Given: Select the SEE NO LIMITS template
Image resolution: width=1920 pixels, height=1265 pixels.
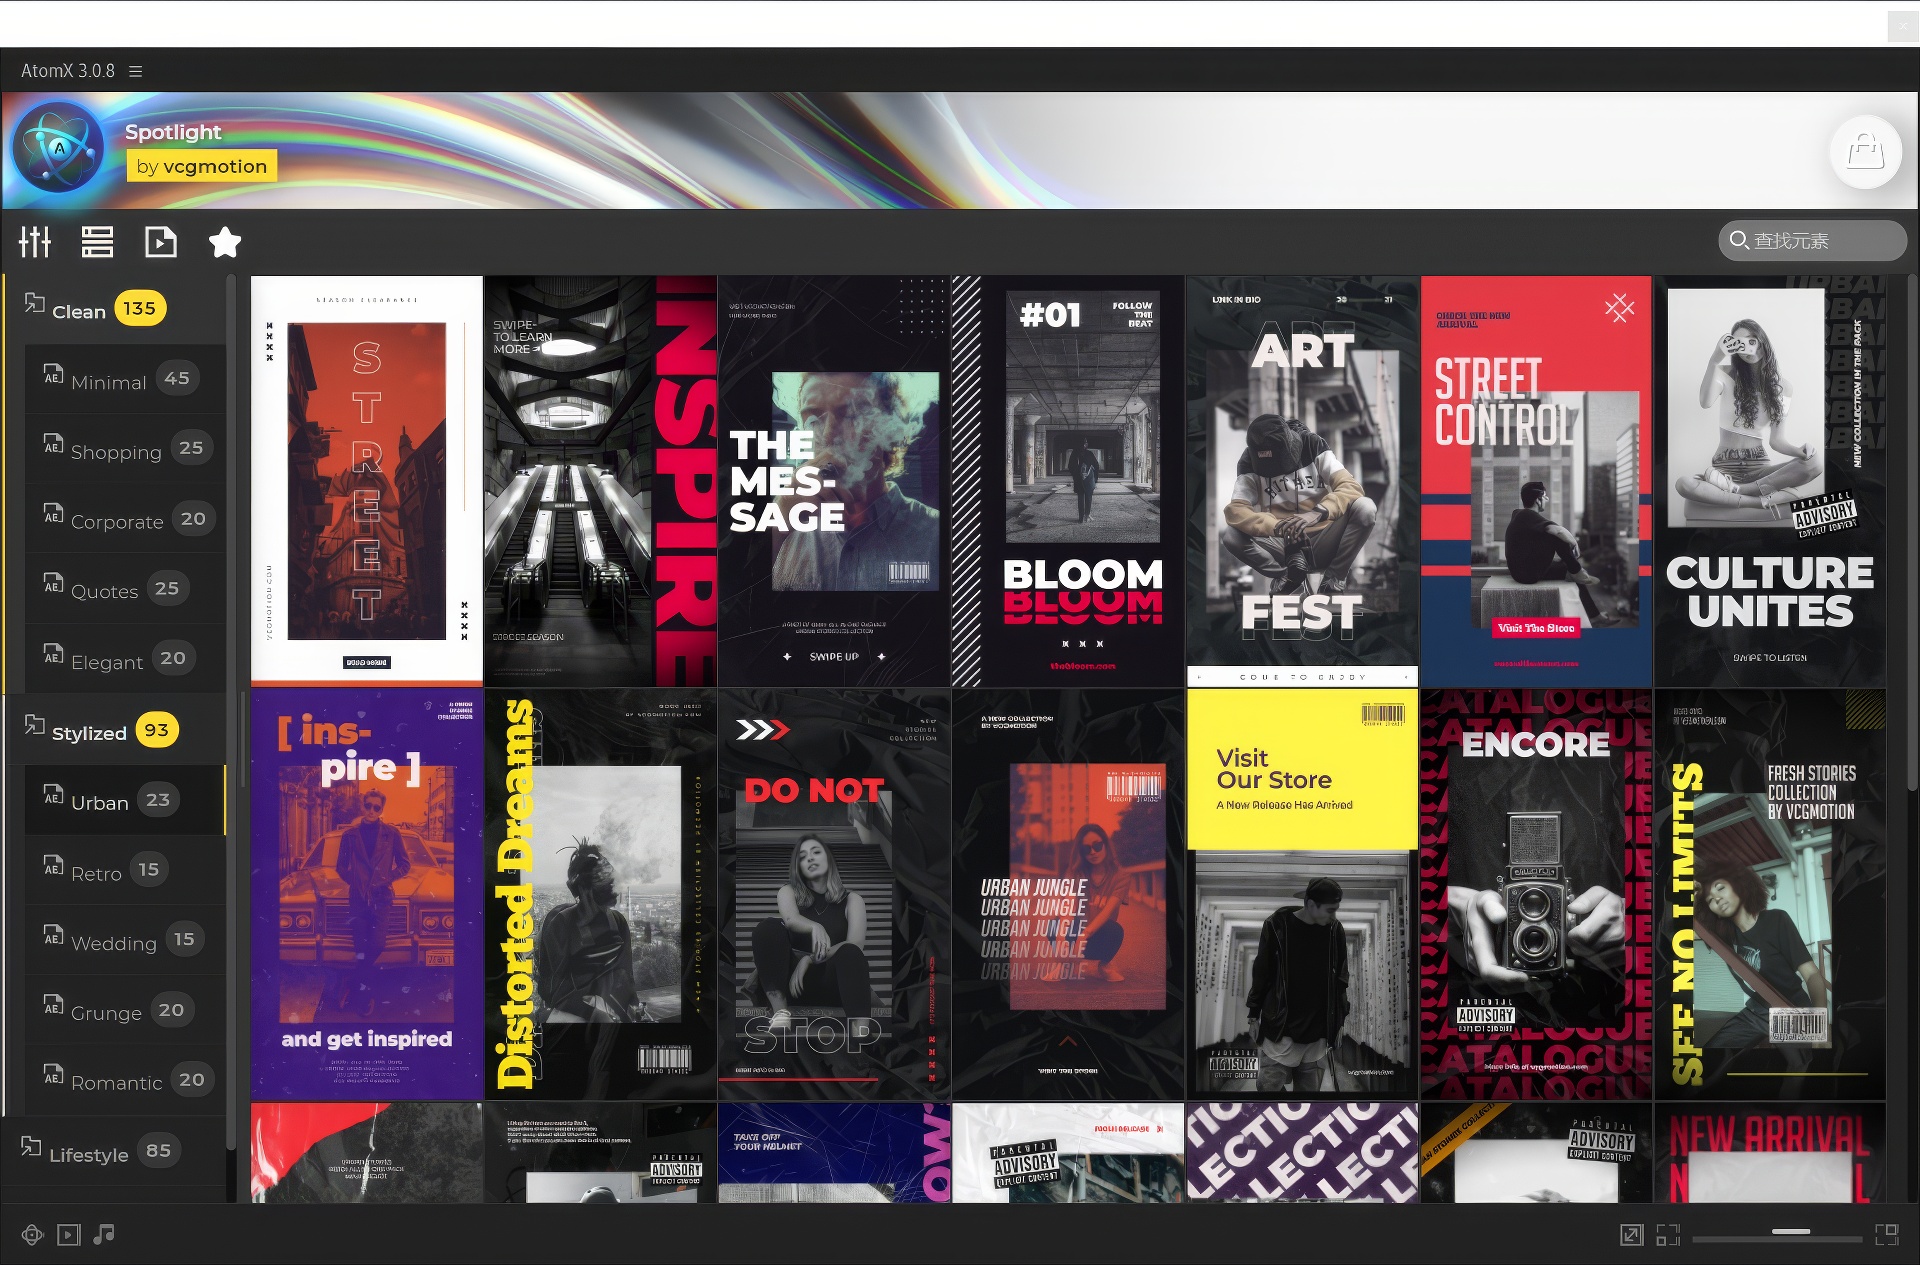Looking at the screenshot, I should [1770, 895].
